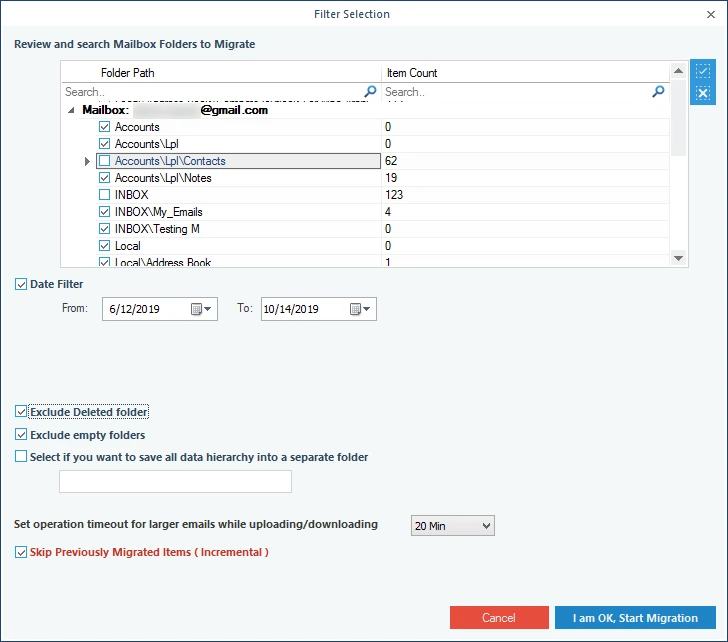This screenshot has width=728, height=642.
Task: Click the folder list scroll down arrow
Action: pyautogui.click(x=678, y=259)
